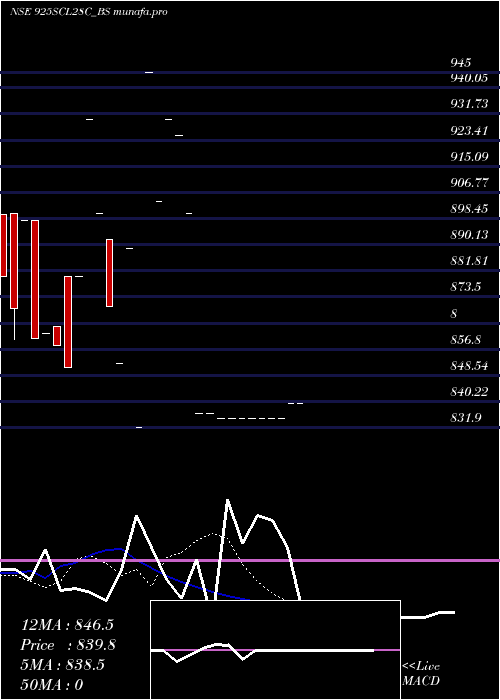Click the 848.54 price level label
This screenshot has height=700, width=500.
click(469, 366)
